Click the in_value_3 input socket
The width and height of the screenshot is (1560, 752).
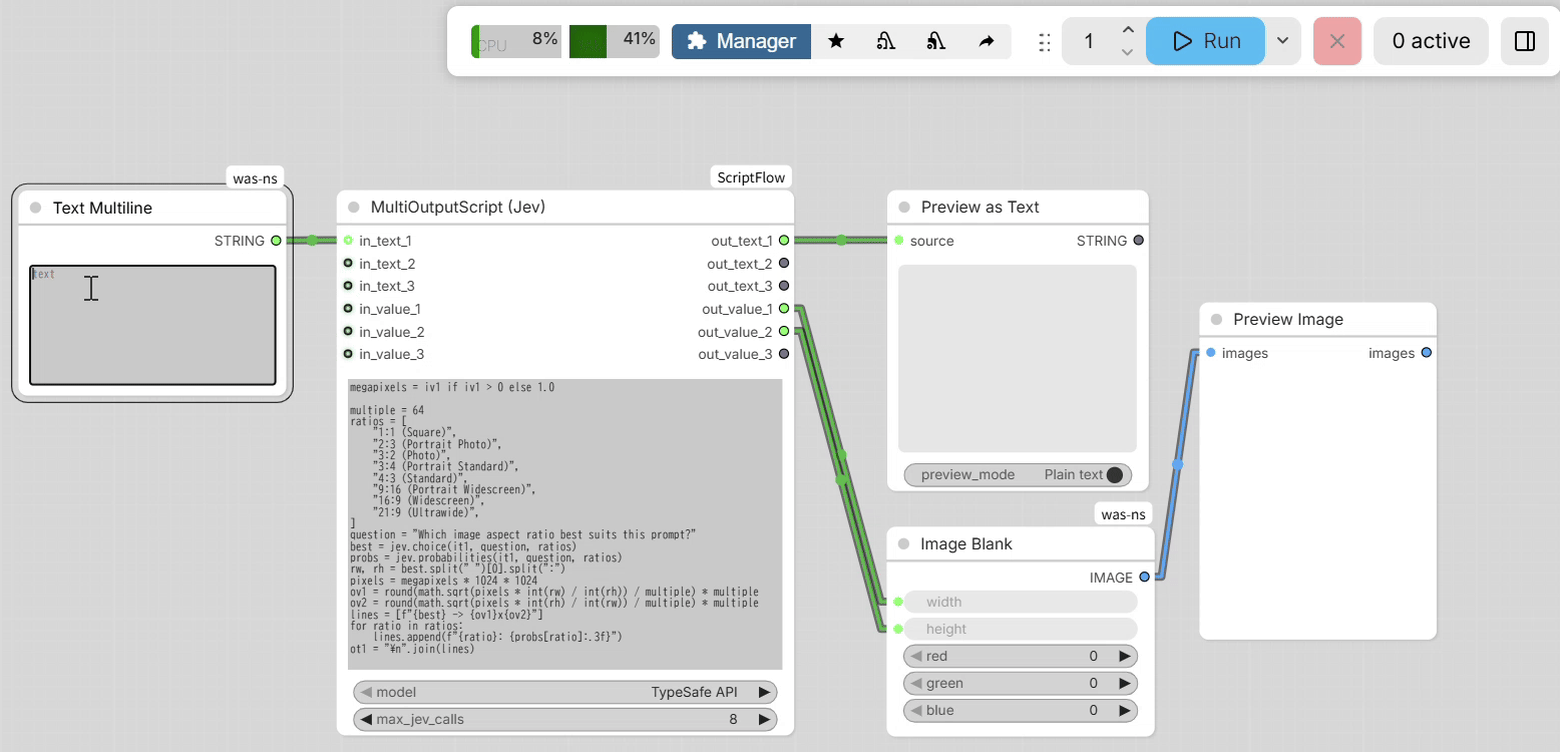pos(348,354)
